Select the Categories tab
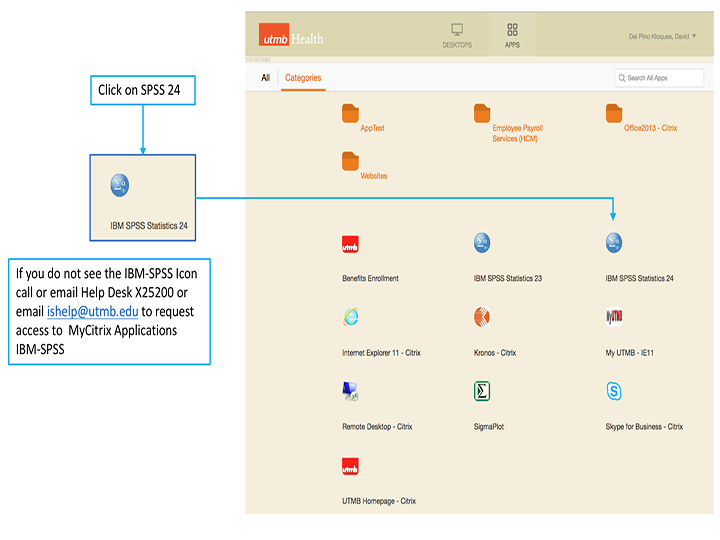The height and width of the screenshot is (540, 720). (x=303, y=78)
